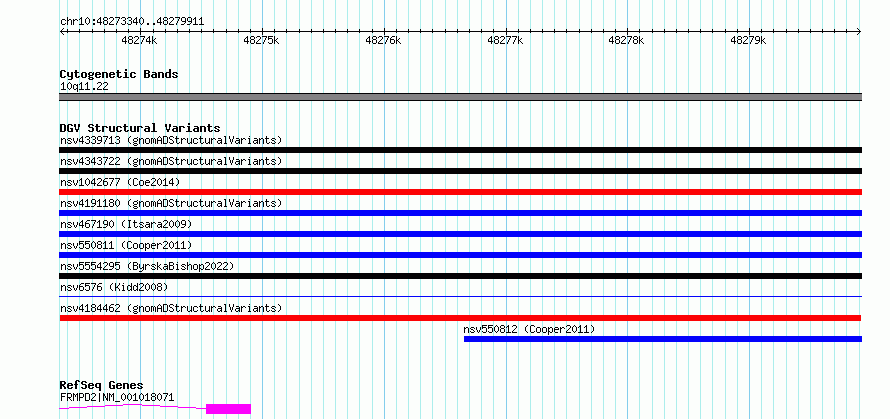Click the DGV Structural Variants track title

[140, 128]
